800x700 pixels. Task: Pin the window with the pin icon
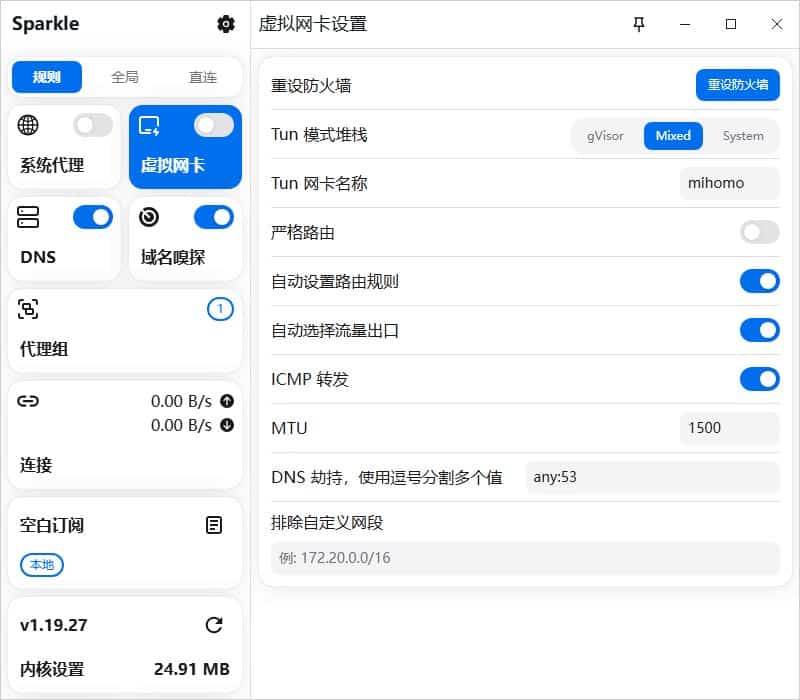pos(639,24)
